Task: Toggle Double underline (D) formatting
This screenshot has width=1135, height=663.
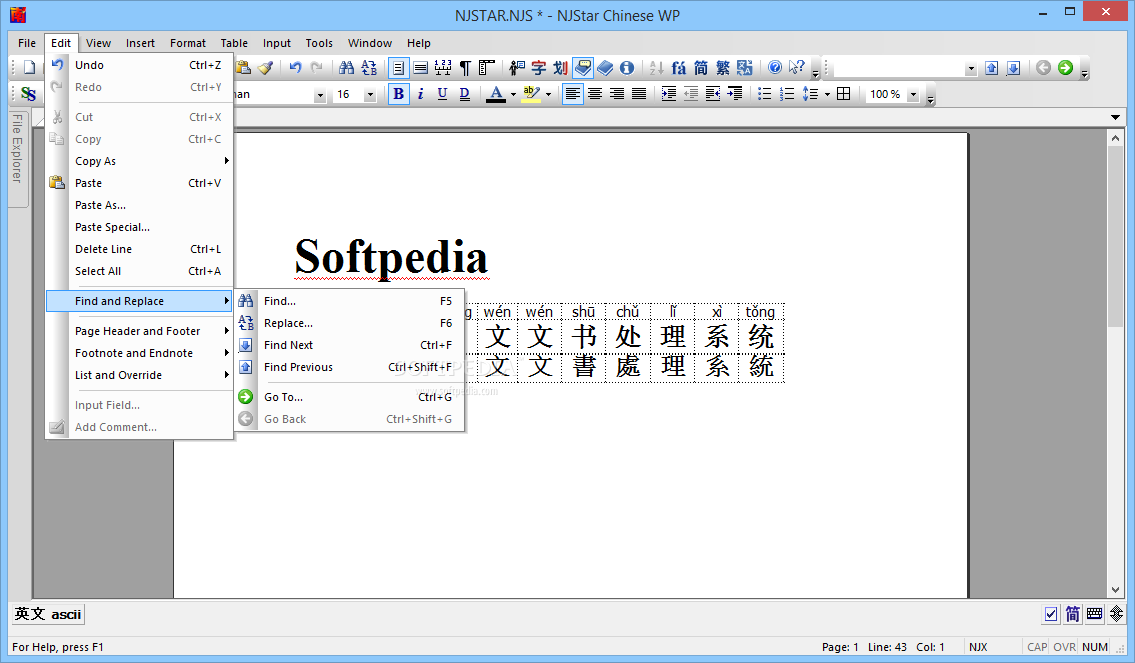Action: [465, 94]
